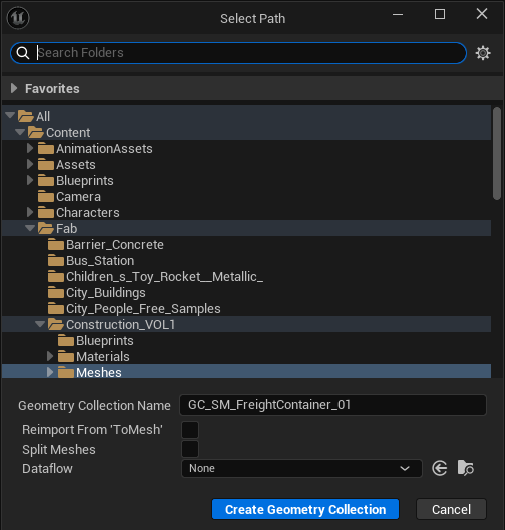The height and width of the screenshot is (530, 505).
Task: Click the Cancel button
Action: (x=451, y=509)
